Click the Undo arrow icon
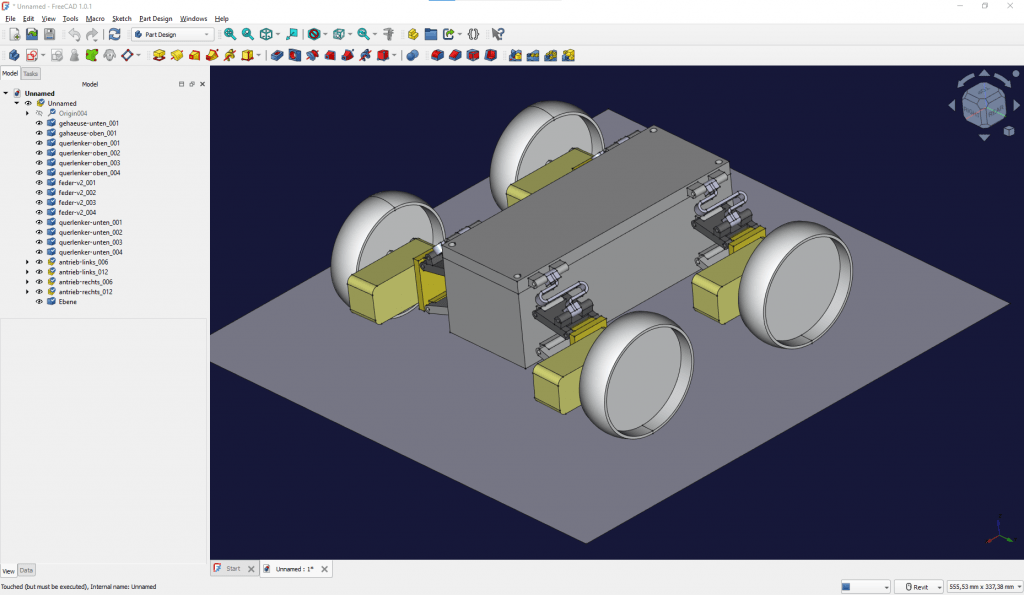The image size is (1024, 595). [x=74, y=35]
